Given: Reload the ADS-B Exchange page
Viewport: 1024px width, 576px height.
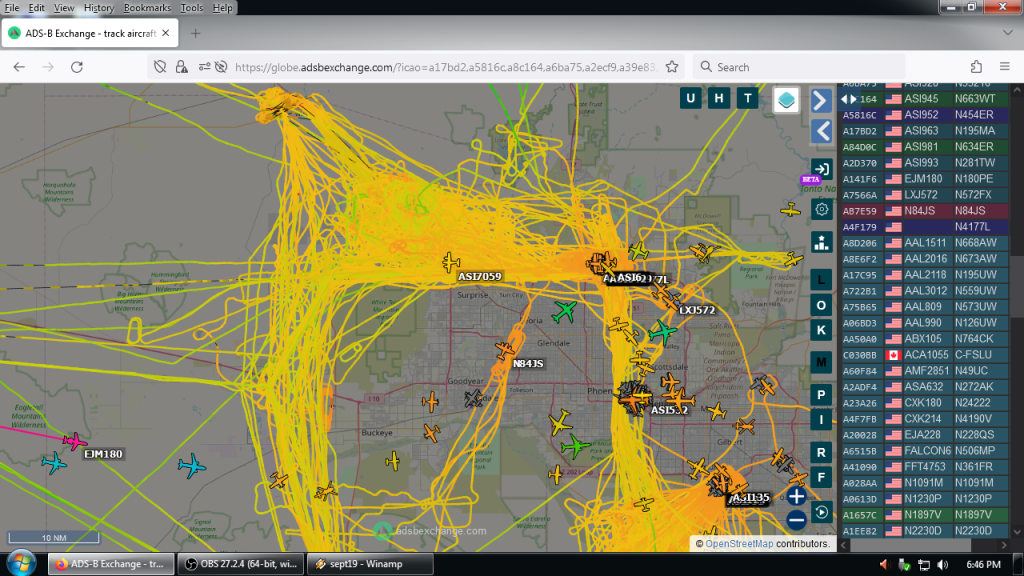Looking at the screenshot, I should [x=76, y=67].
